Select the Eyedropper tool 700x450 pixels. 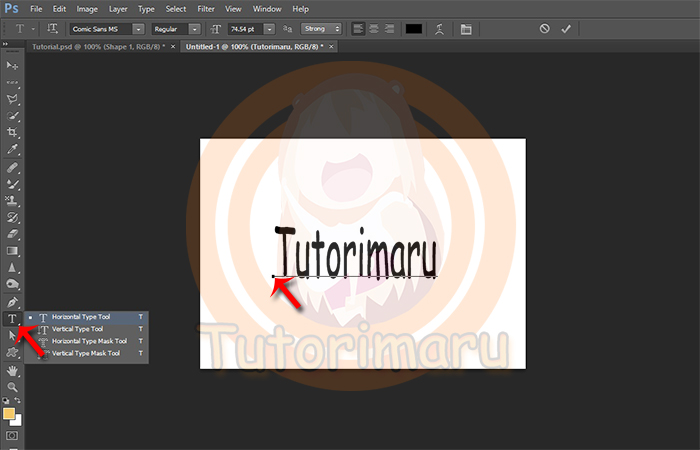click(12, 149)
